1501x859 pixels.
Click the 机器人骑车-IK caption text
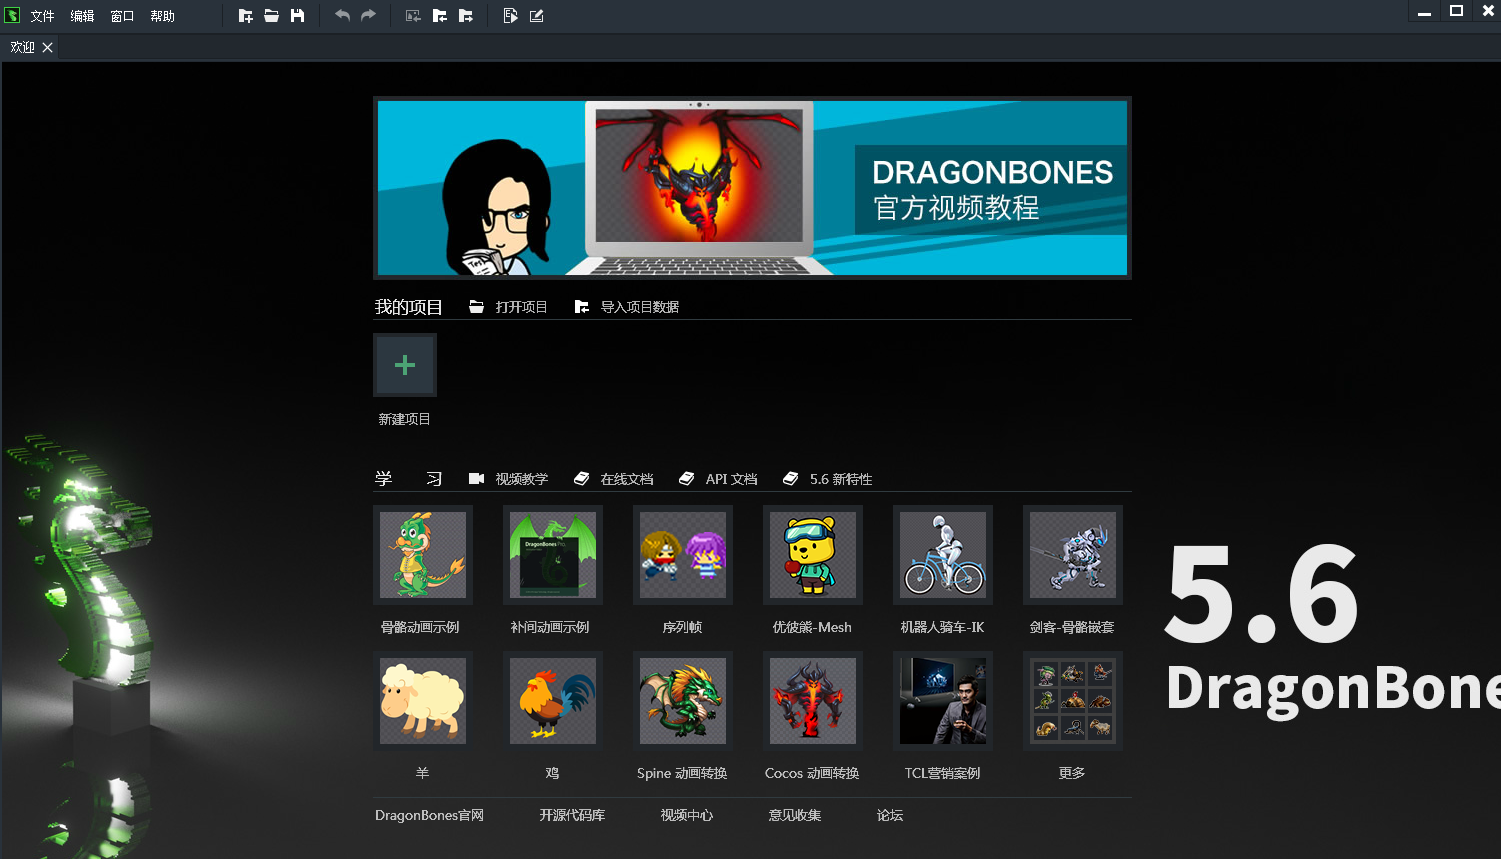tap(942, 627)
